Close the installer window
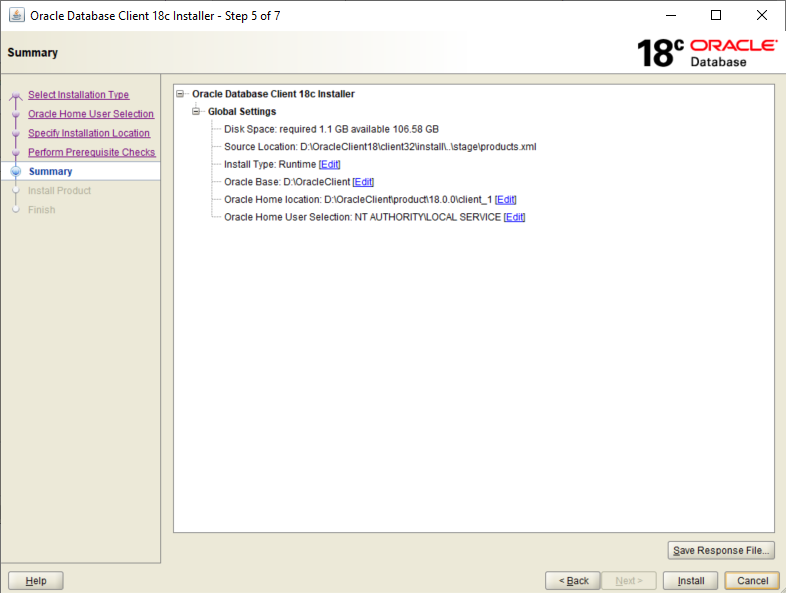786x593 pixels. tap(761, 16)
